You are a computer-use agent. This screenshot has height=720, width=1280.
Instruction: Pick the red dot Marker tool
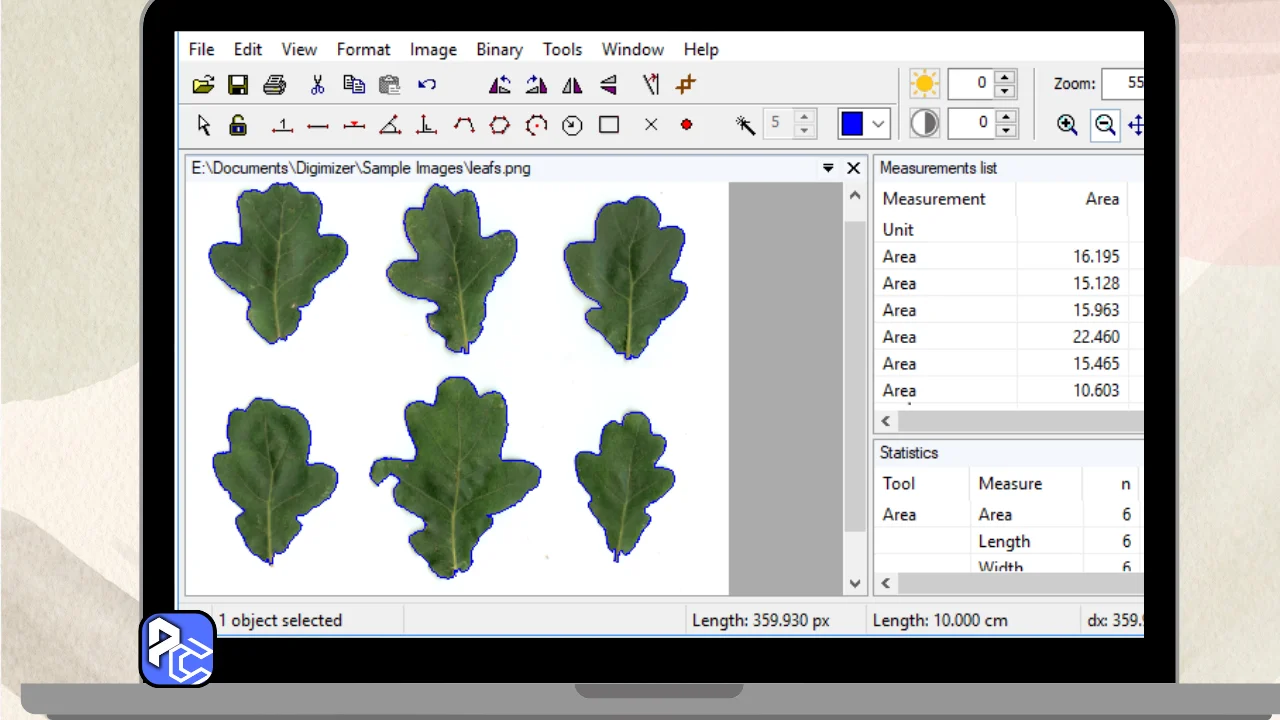click(x=686, y=125)
